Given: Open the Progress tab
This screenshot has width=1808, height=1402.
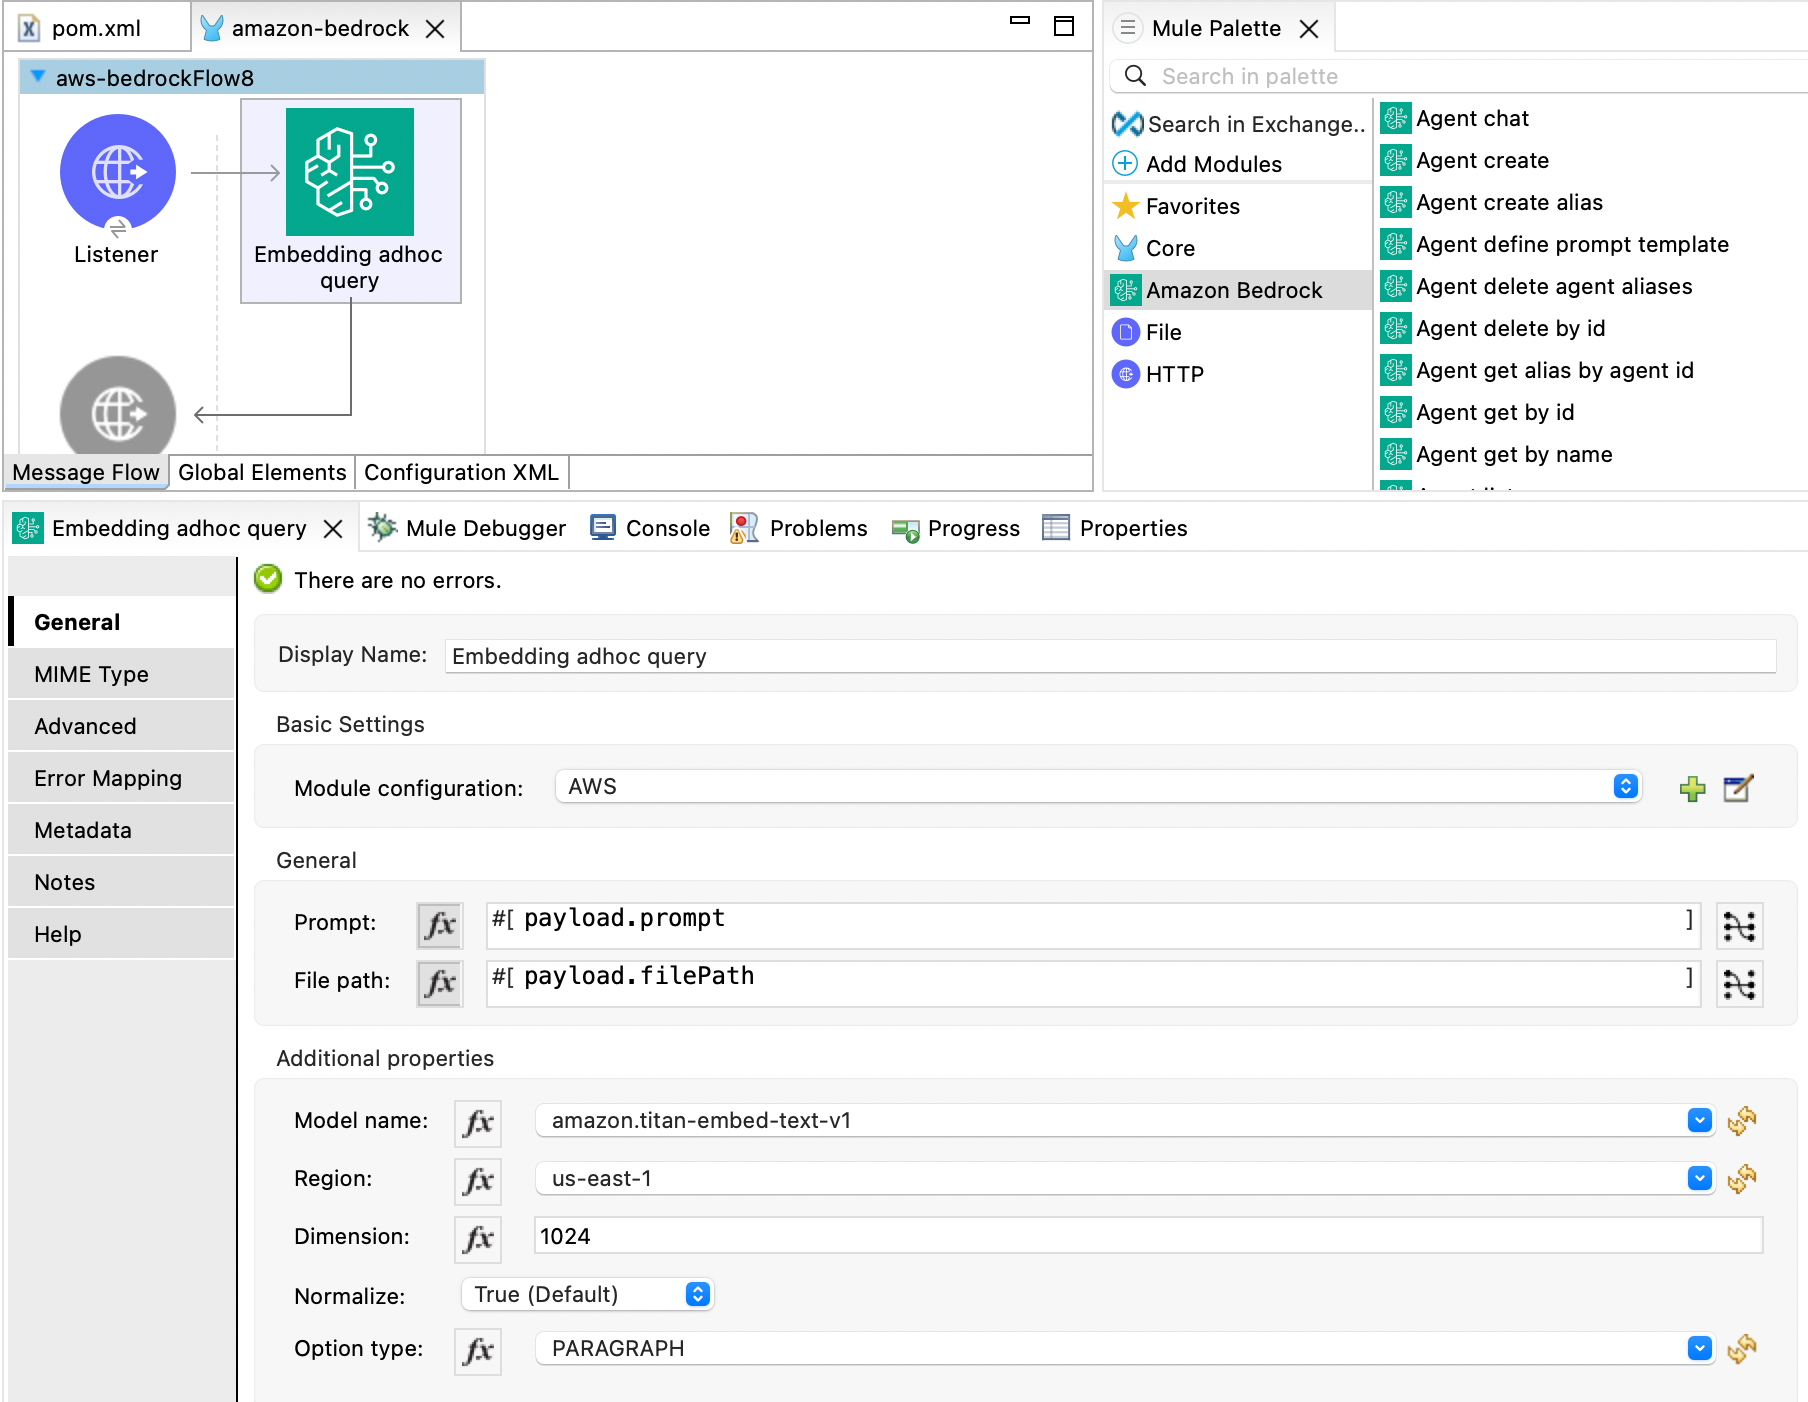Looking at the screenshot, I should click(x=956, y=528).
